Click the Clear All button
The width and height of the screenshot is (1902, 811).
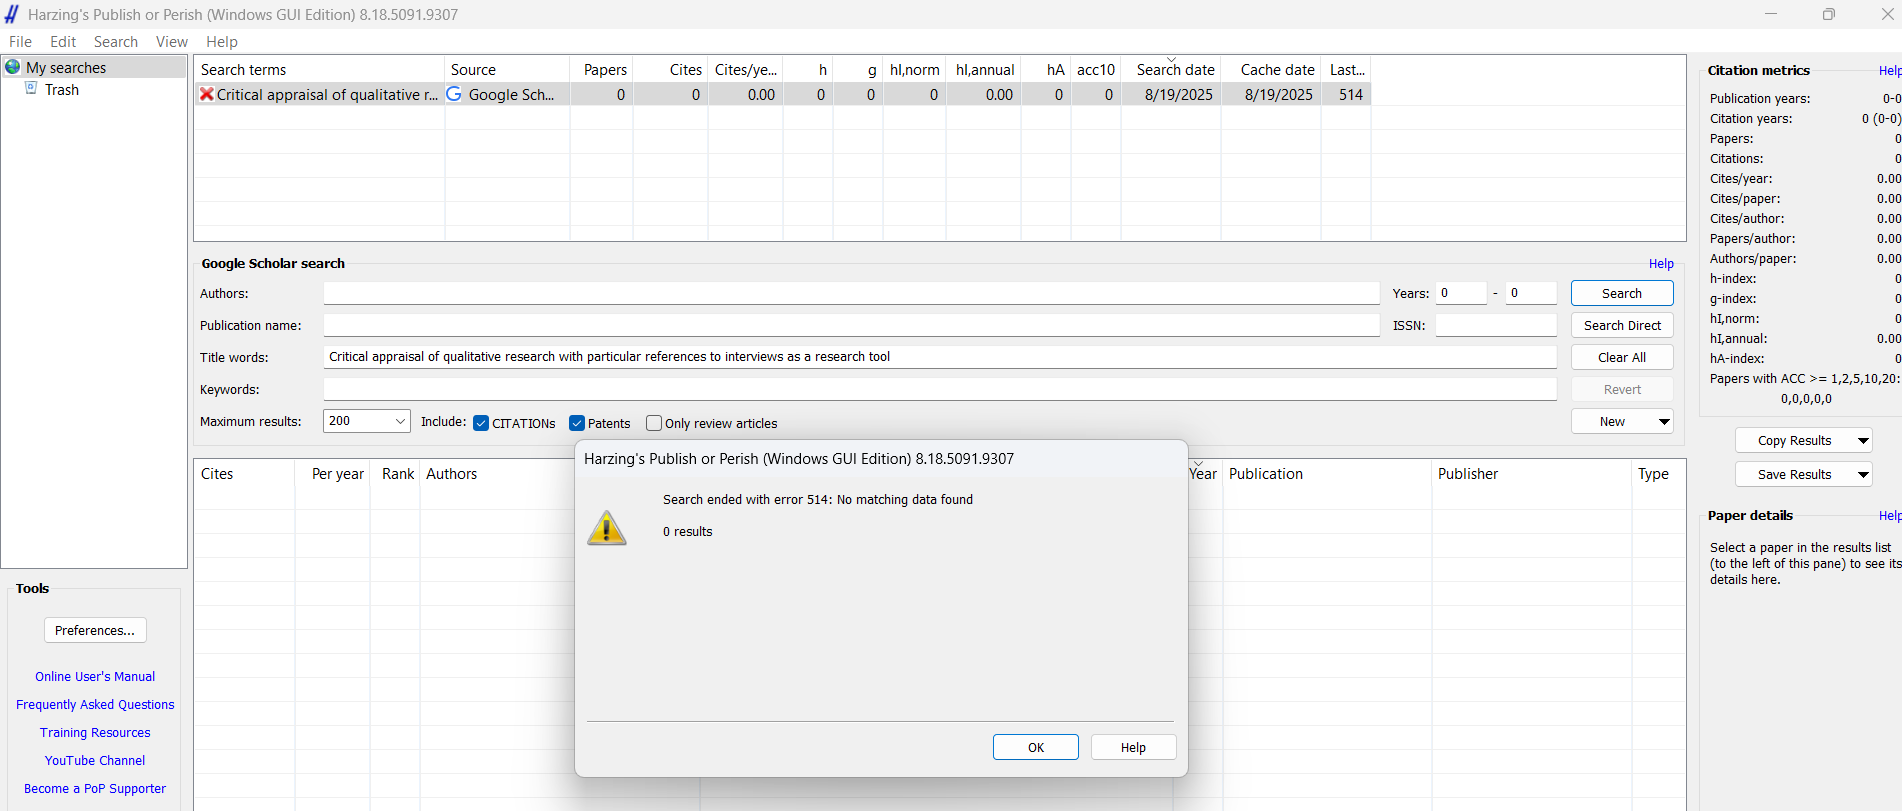tap(1622, 357)
